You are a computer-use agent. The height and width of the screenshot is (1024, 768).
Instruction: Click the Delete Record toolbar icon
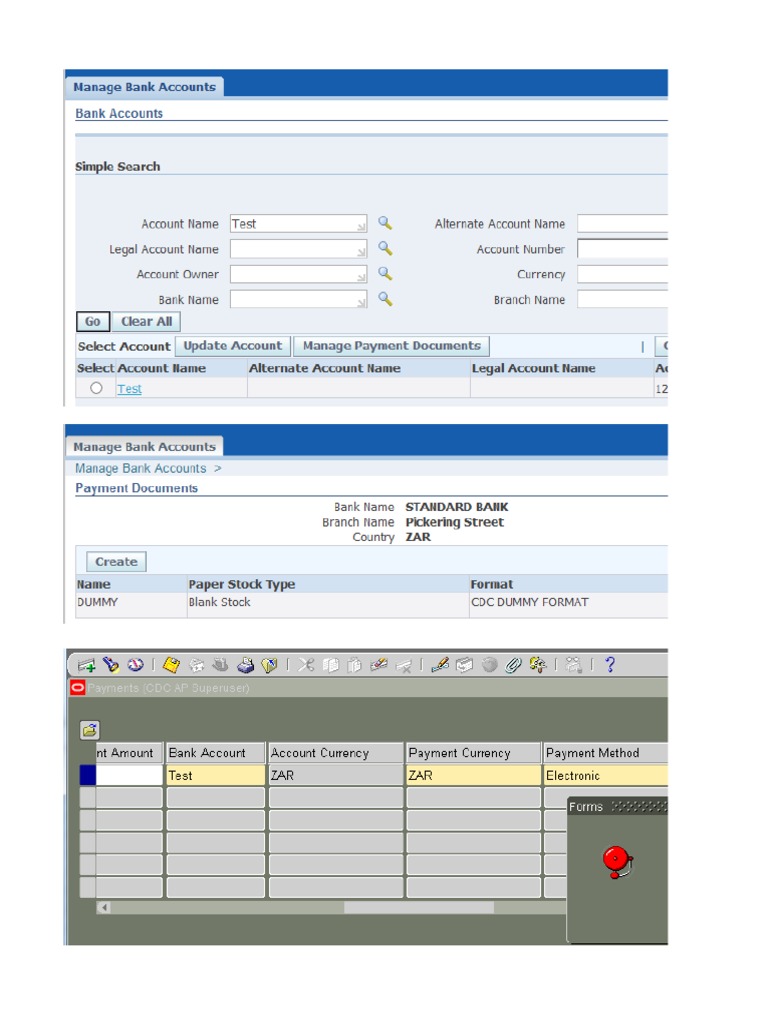coord(404,665)
